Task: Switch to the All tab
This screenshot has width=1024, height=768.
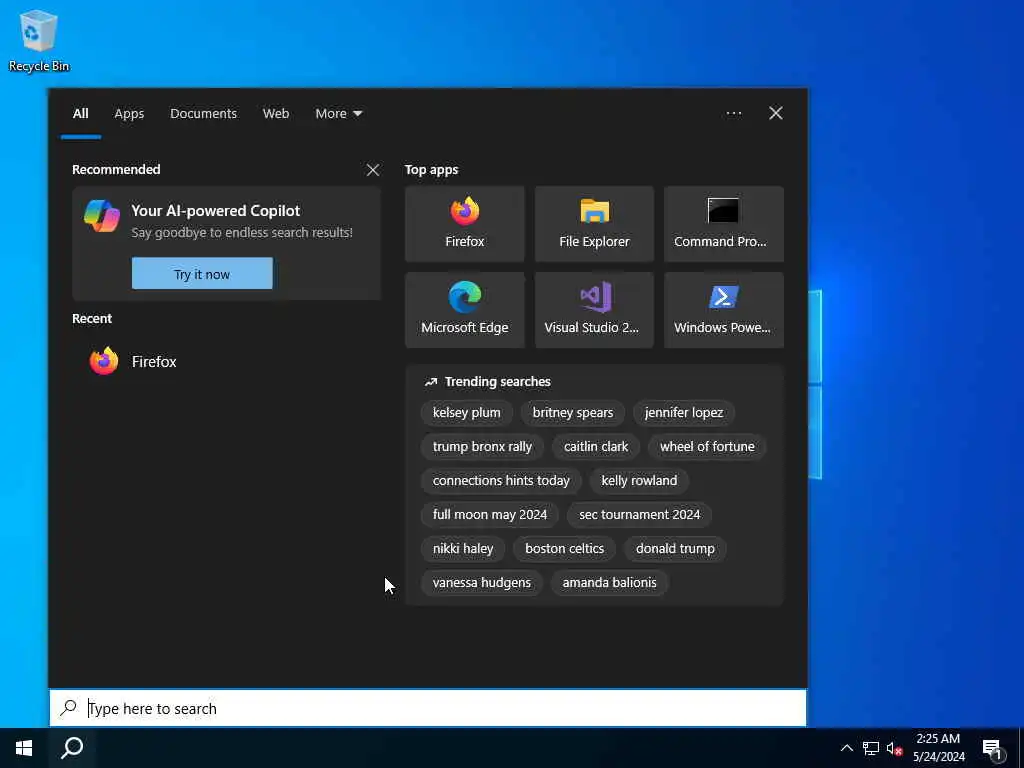Action: (x=80, y=114)
